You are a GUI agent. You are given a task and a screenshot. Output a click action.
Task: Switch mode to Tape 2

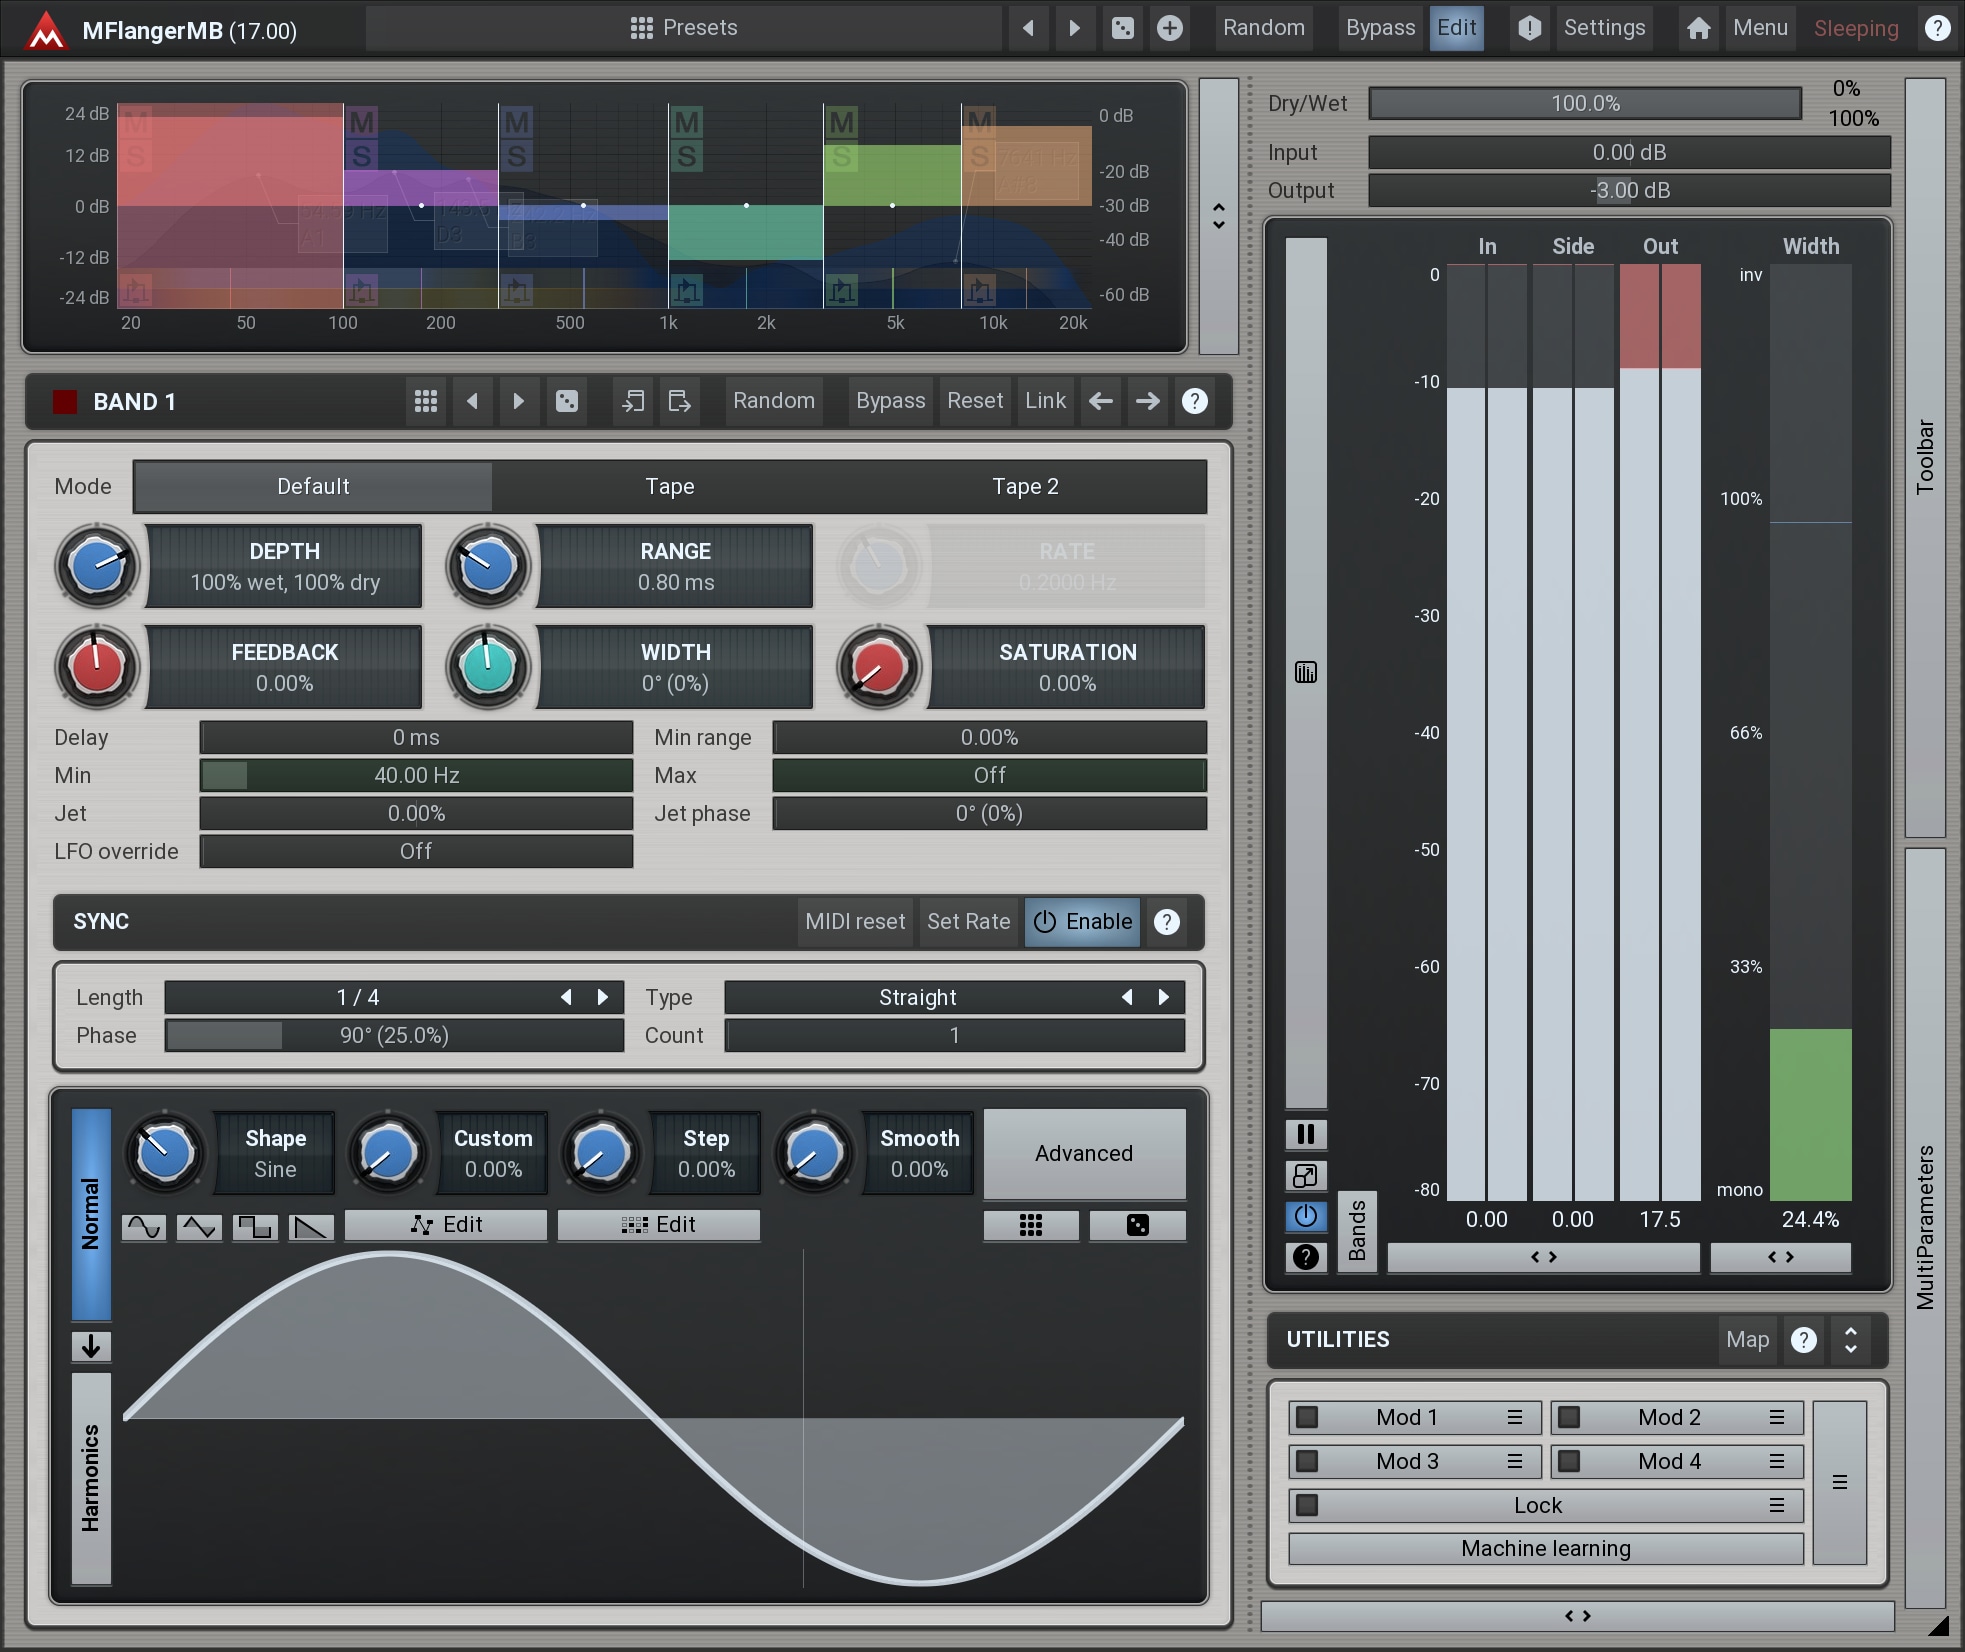(1025, 486)
